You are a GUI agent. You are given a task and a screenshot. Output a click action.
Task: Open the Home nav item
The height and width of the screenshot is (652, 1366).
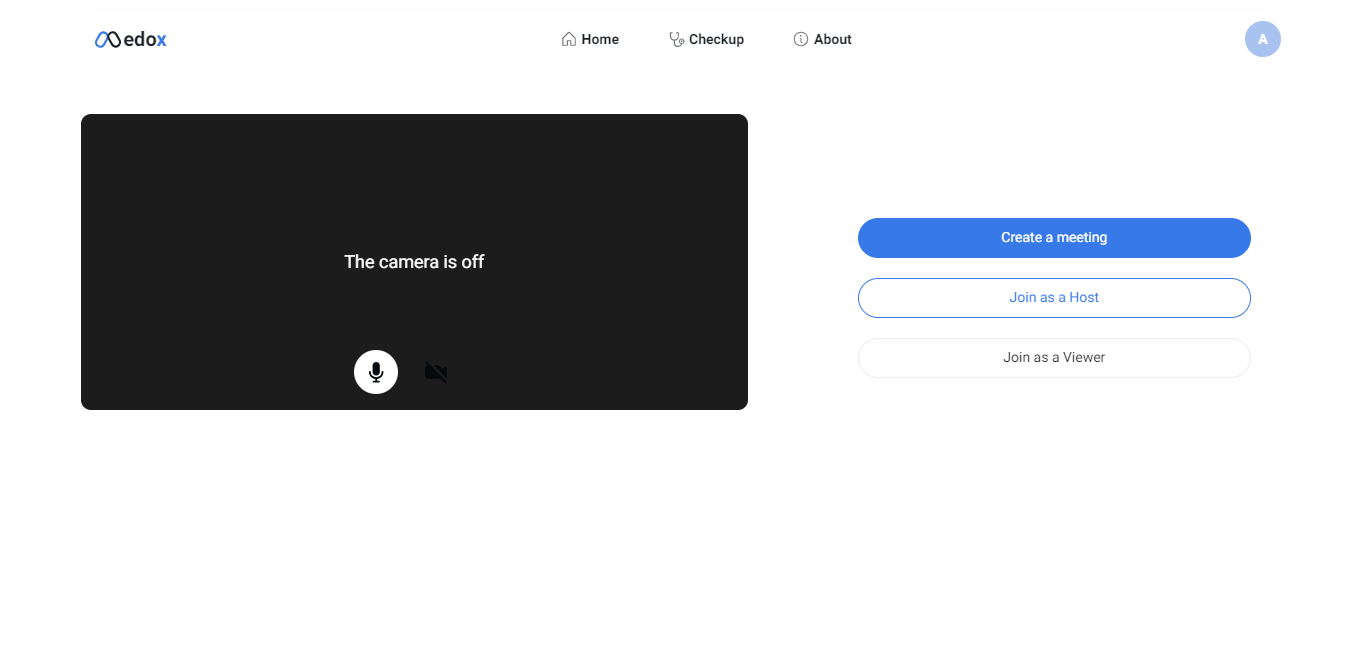click(x=590, y=39)
